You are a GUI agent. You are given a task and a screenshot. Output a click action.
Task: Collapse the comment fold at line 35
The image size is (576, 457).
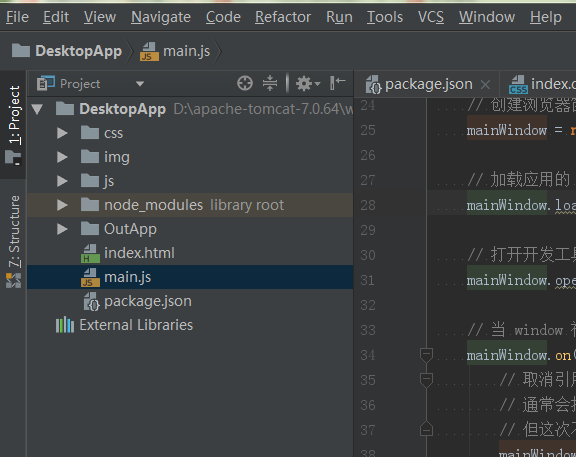tap(426, 380)
